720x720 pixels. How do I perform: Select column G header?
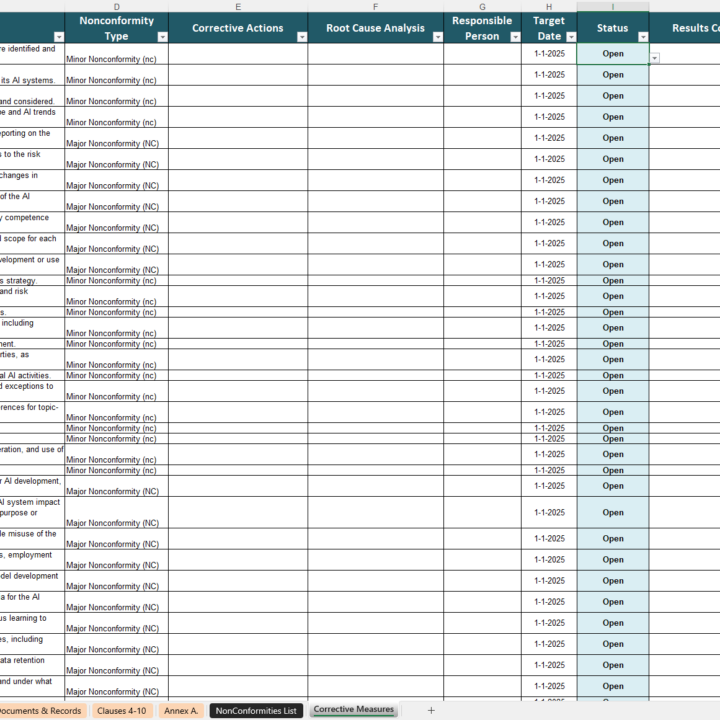pos(482,6)
